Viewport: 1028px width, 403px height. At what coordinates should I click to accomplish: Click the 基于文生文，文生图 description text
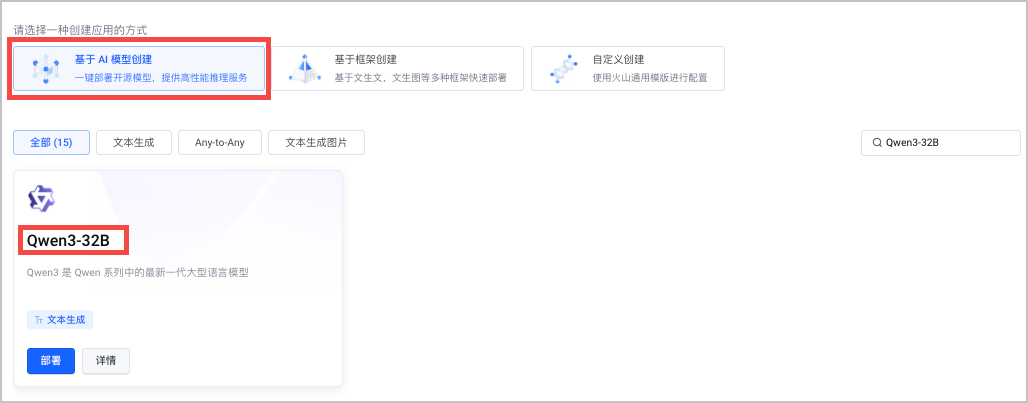click(x=420, y=77)
